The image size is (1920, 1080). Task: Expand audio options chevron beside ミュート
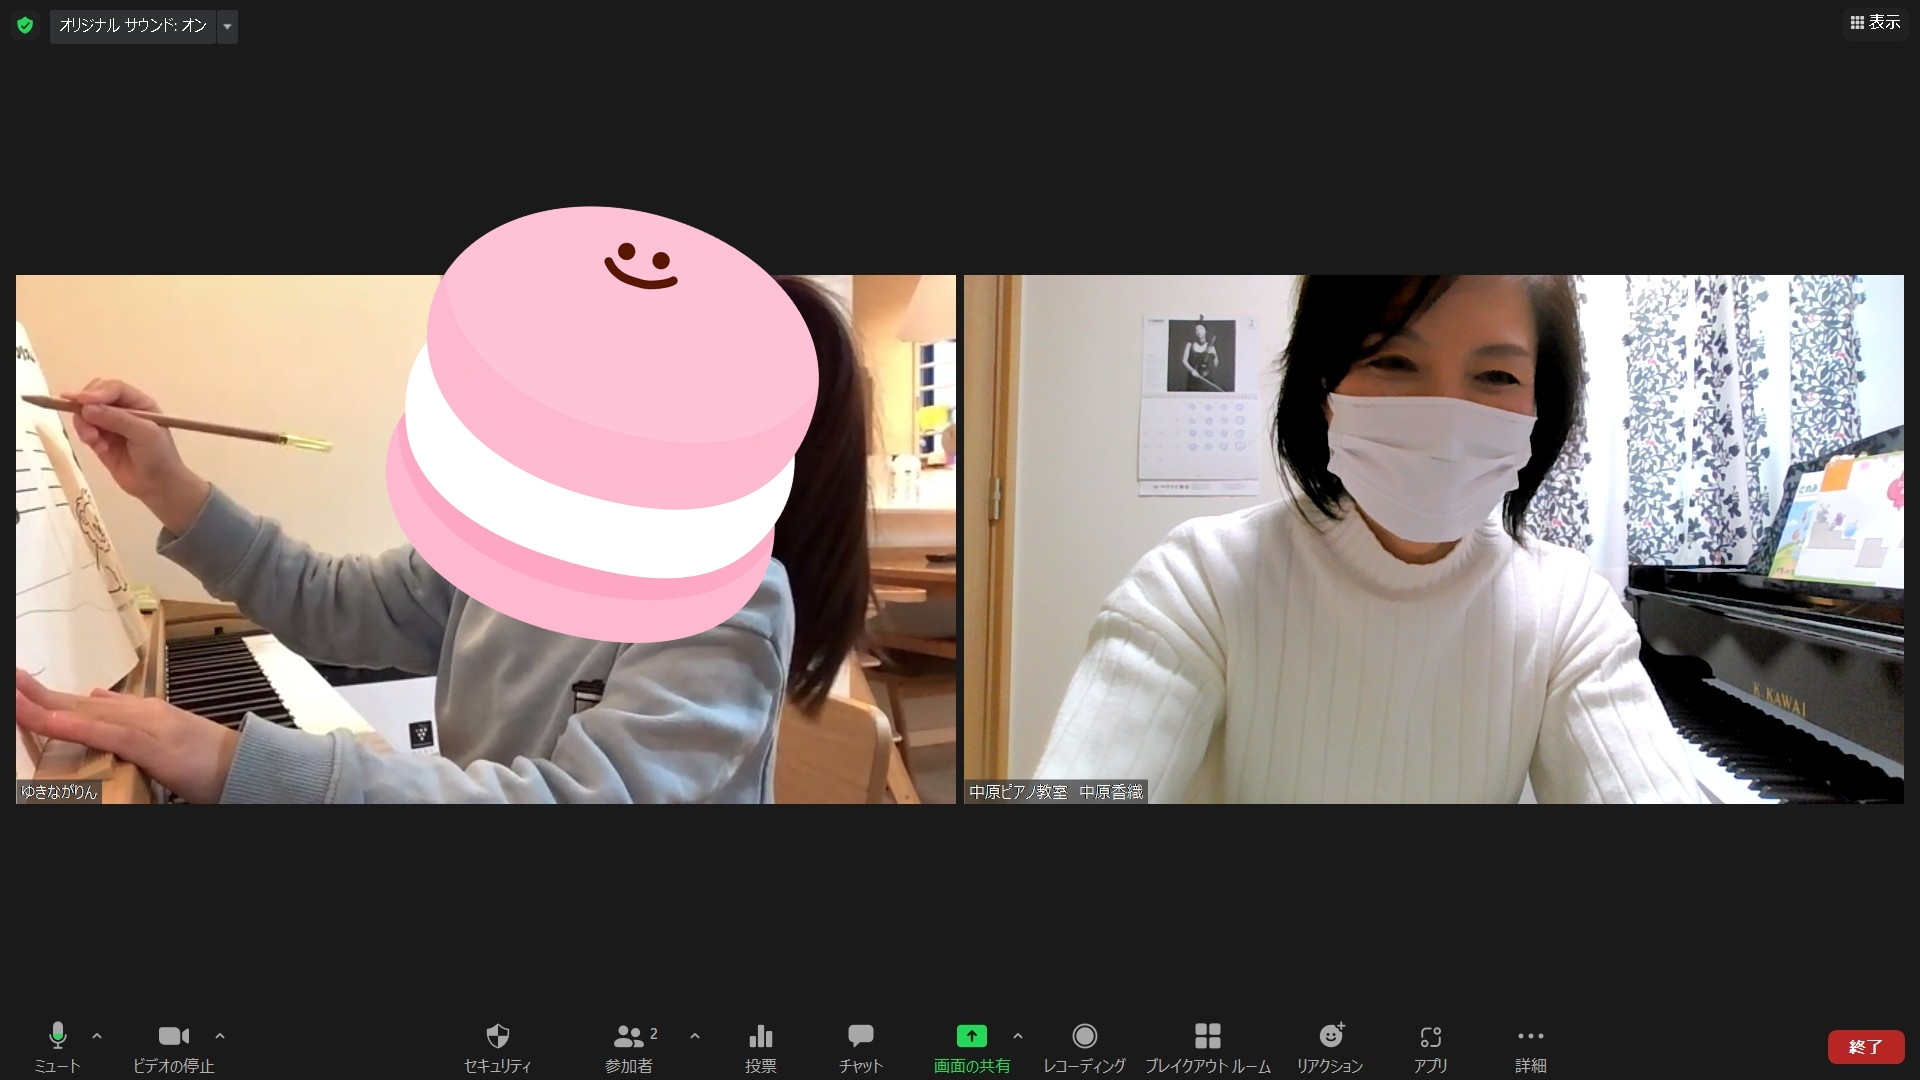(97, 1036)
